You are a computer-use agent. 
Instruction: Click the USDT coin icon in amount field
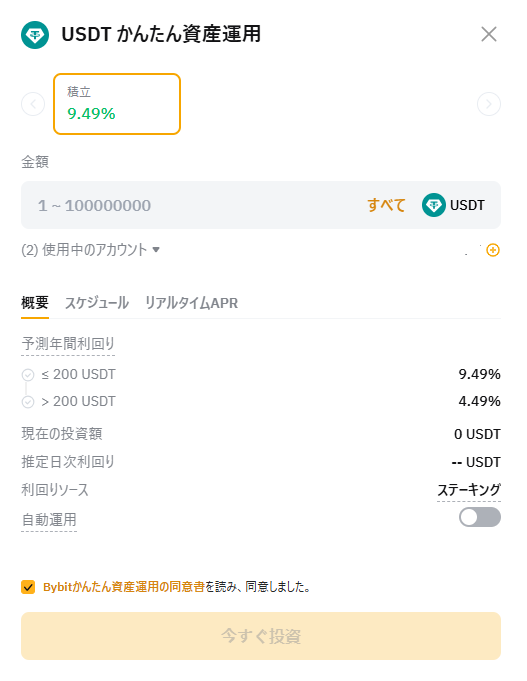point(433,205)
